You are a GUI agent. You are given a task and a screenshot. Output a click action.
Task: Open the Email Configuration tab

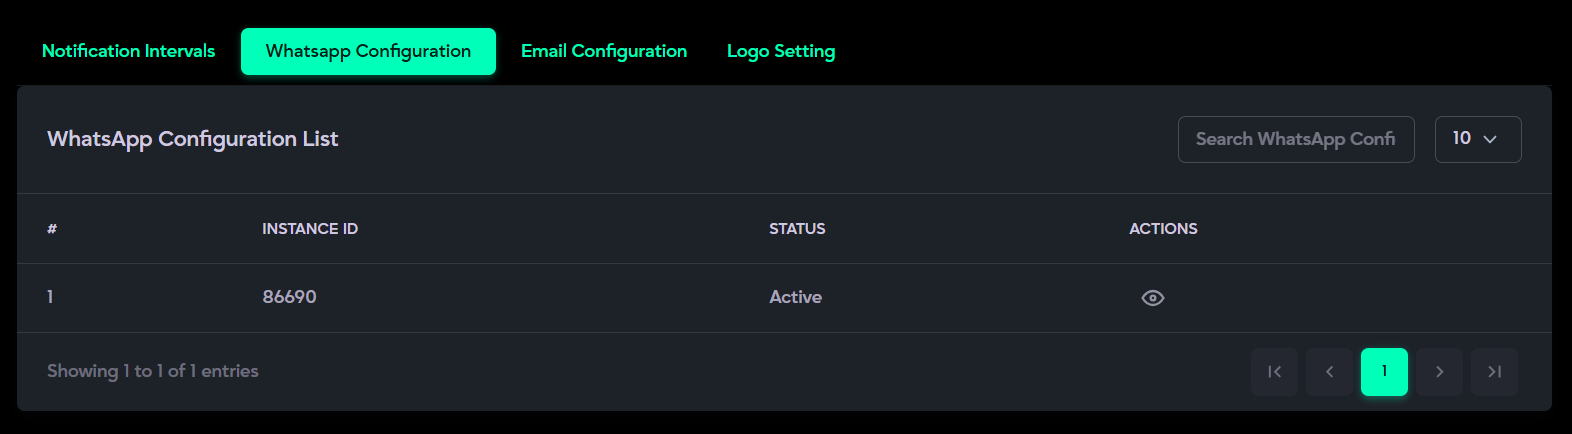click(604, 51)
